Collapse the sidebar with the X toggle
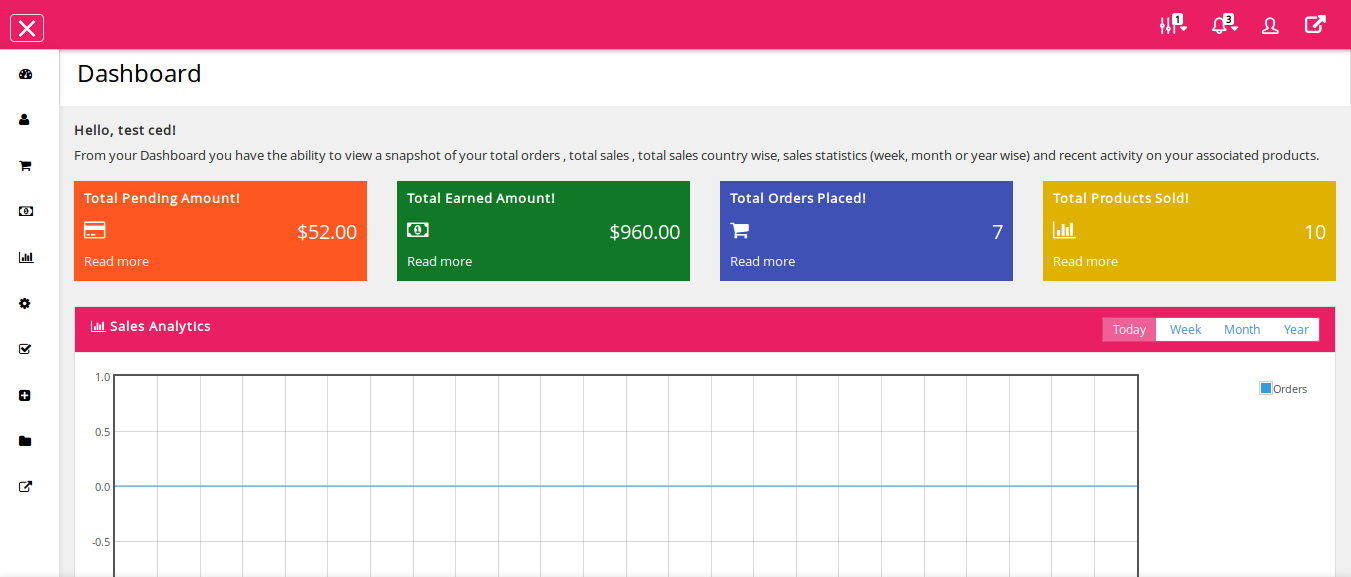 (27, 28)
